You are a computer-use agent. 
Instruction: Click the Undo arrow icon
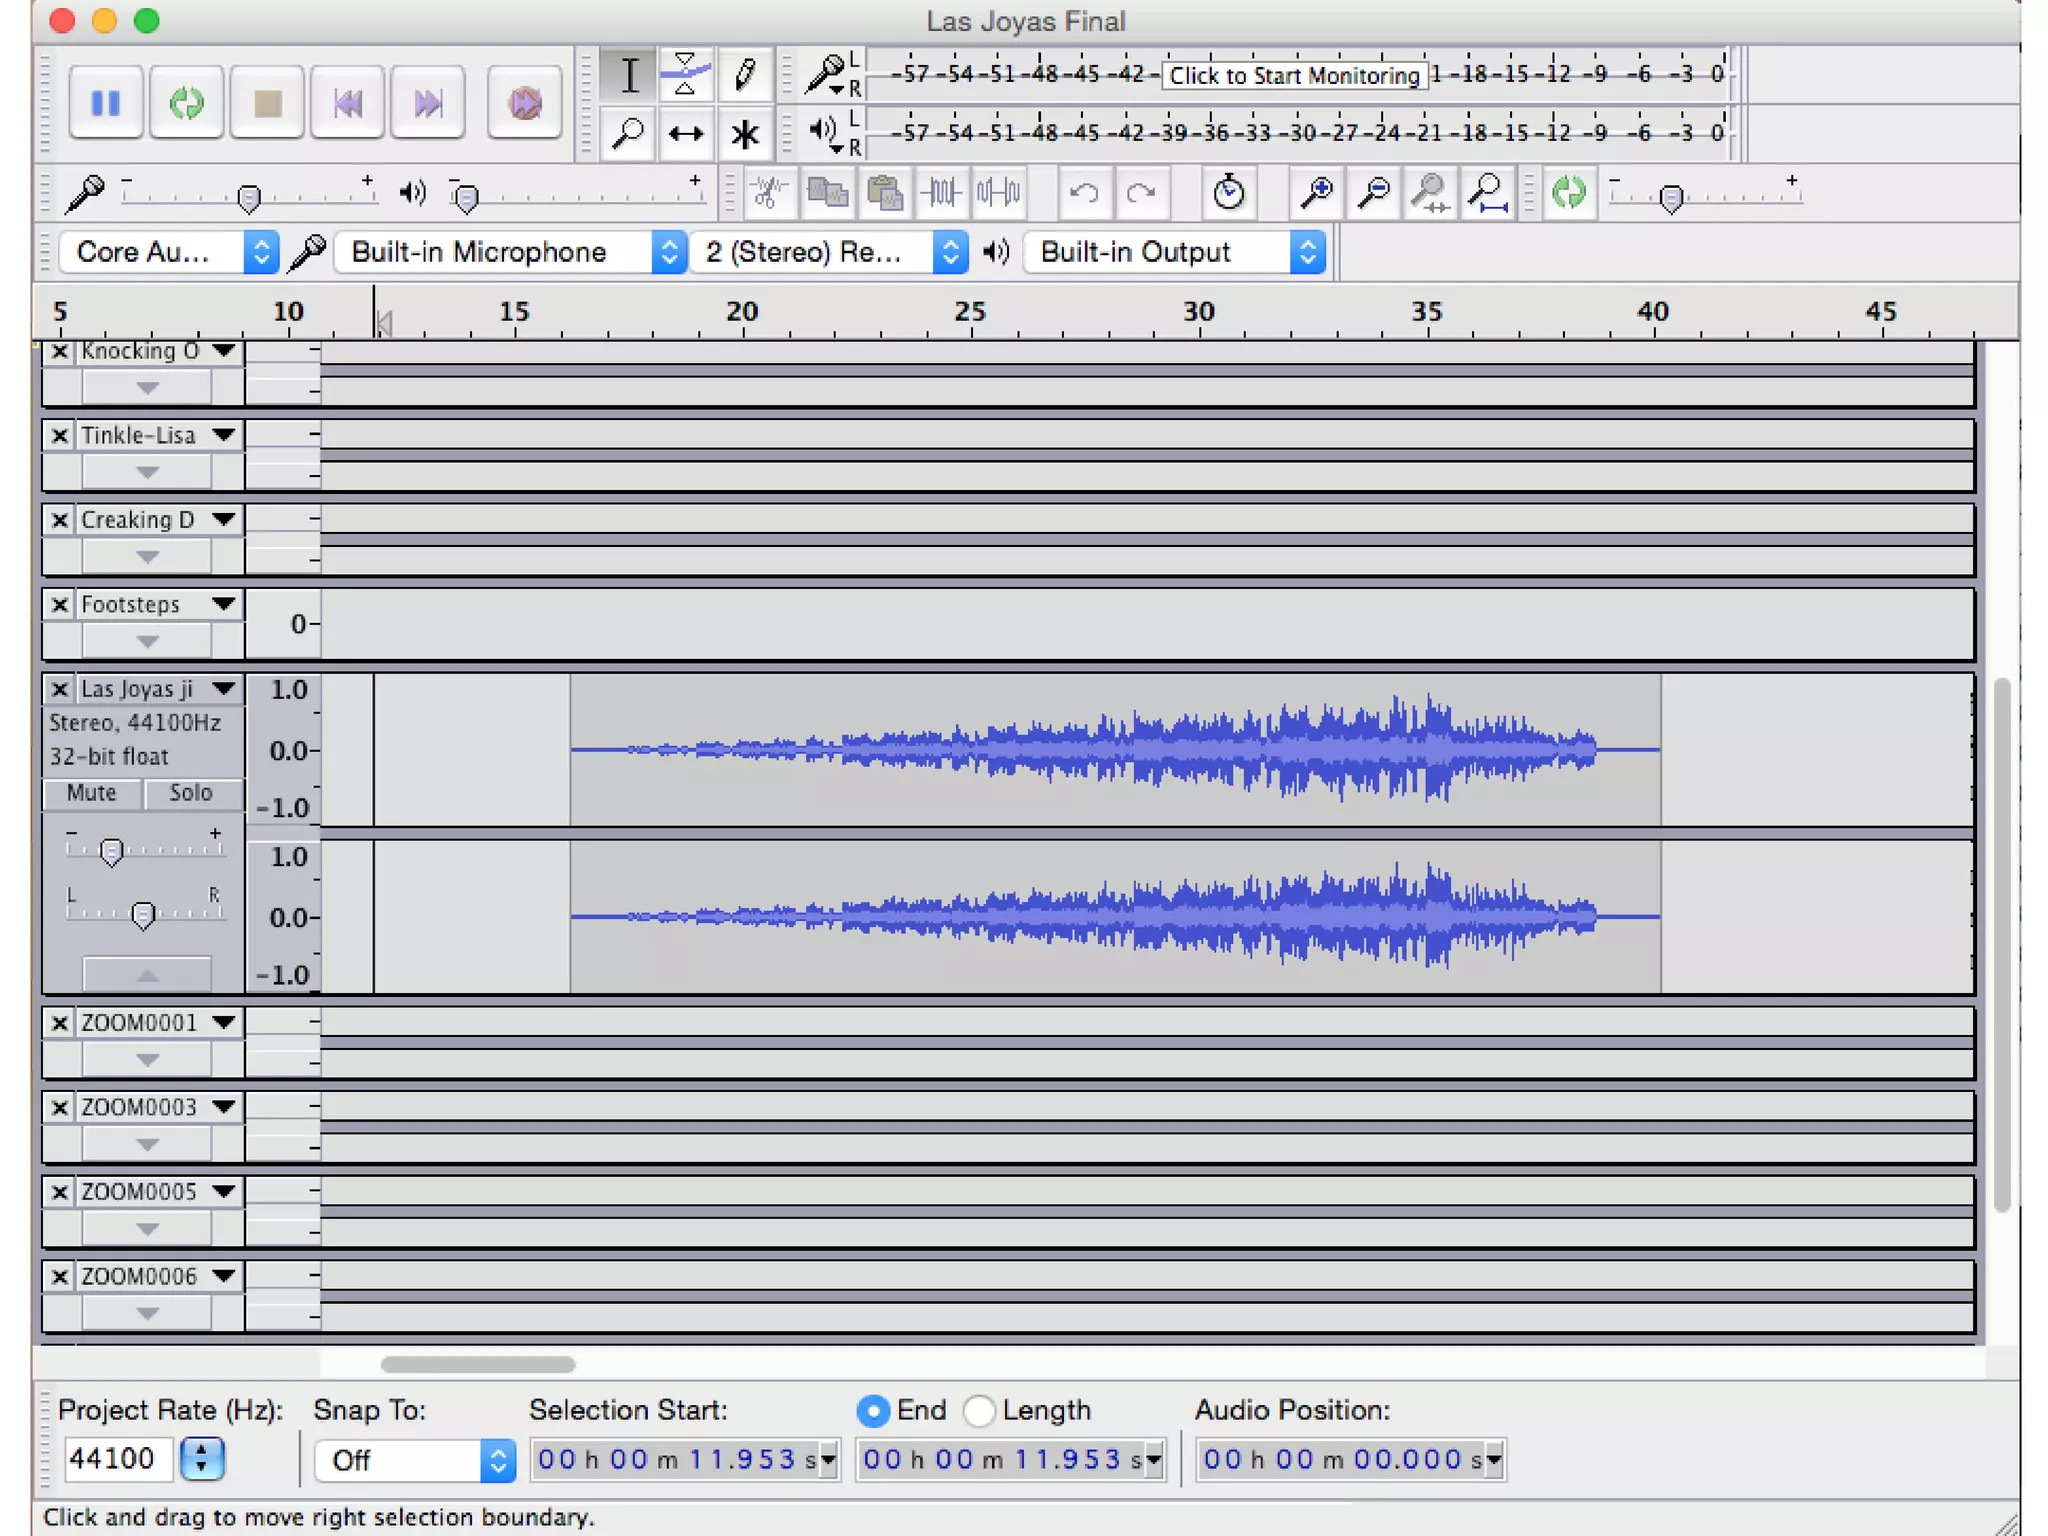click(x=1084, y=192)
